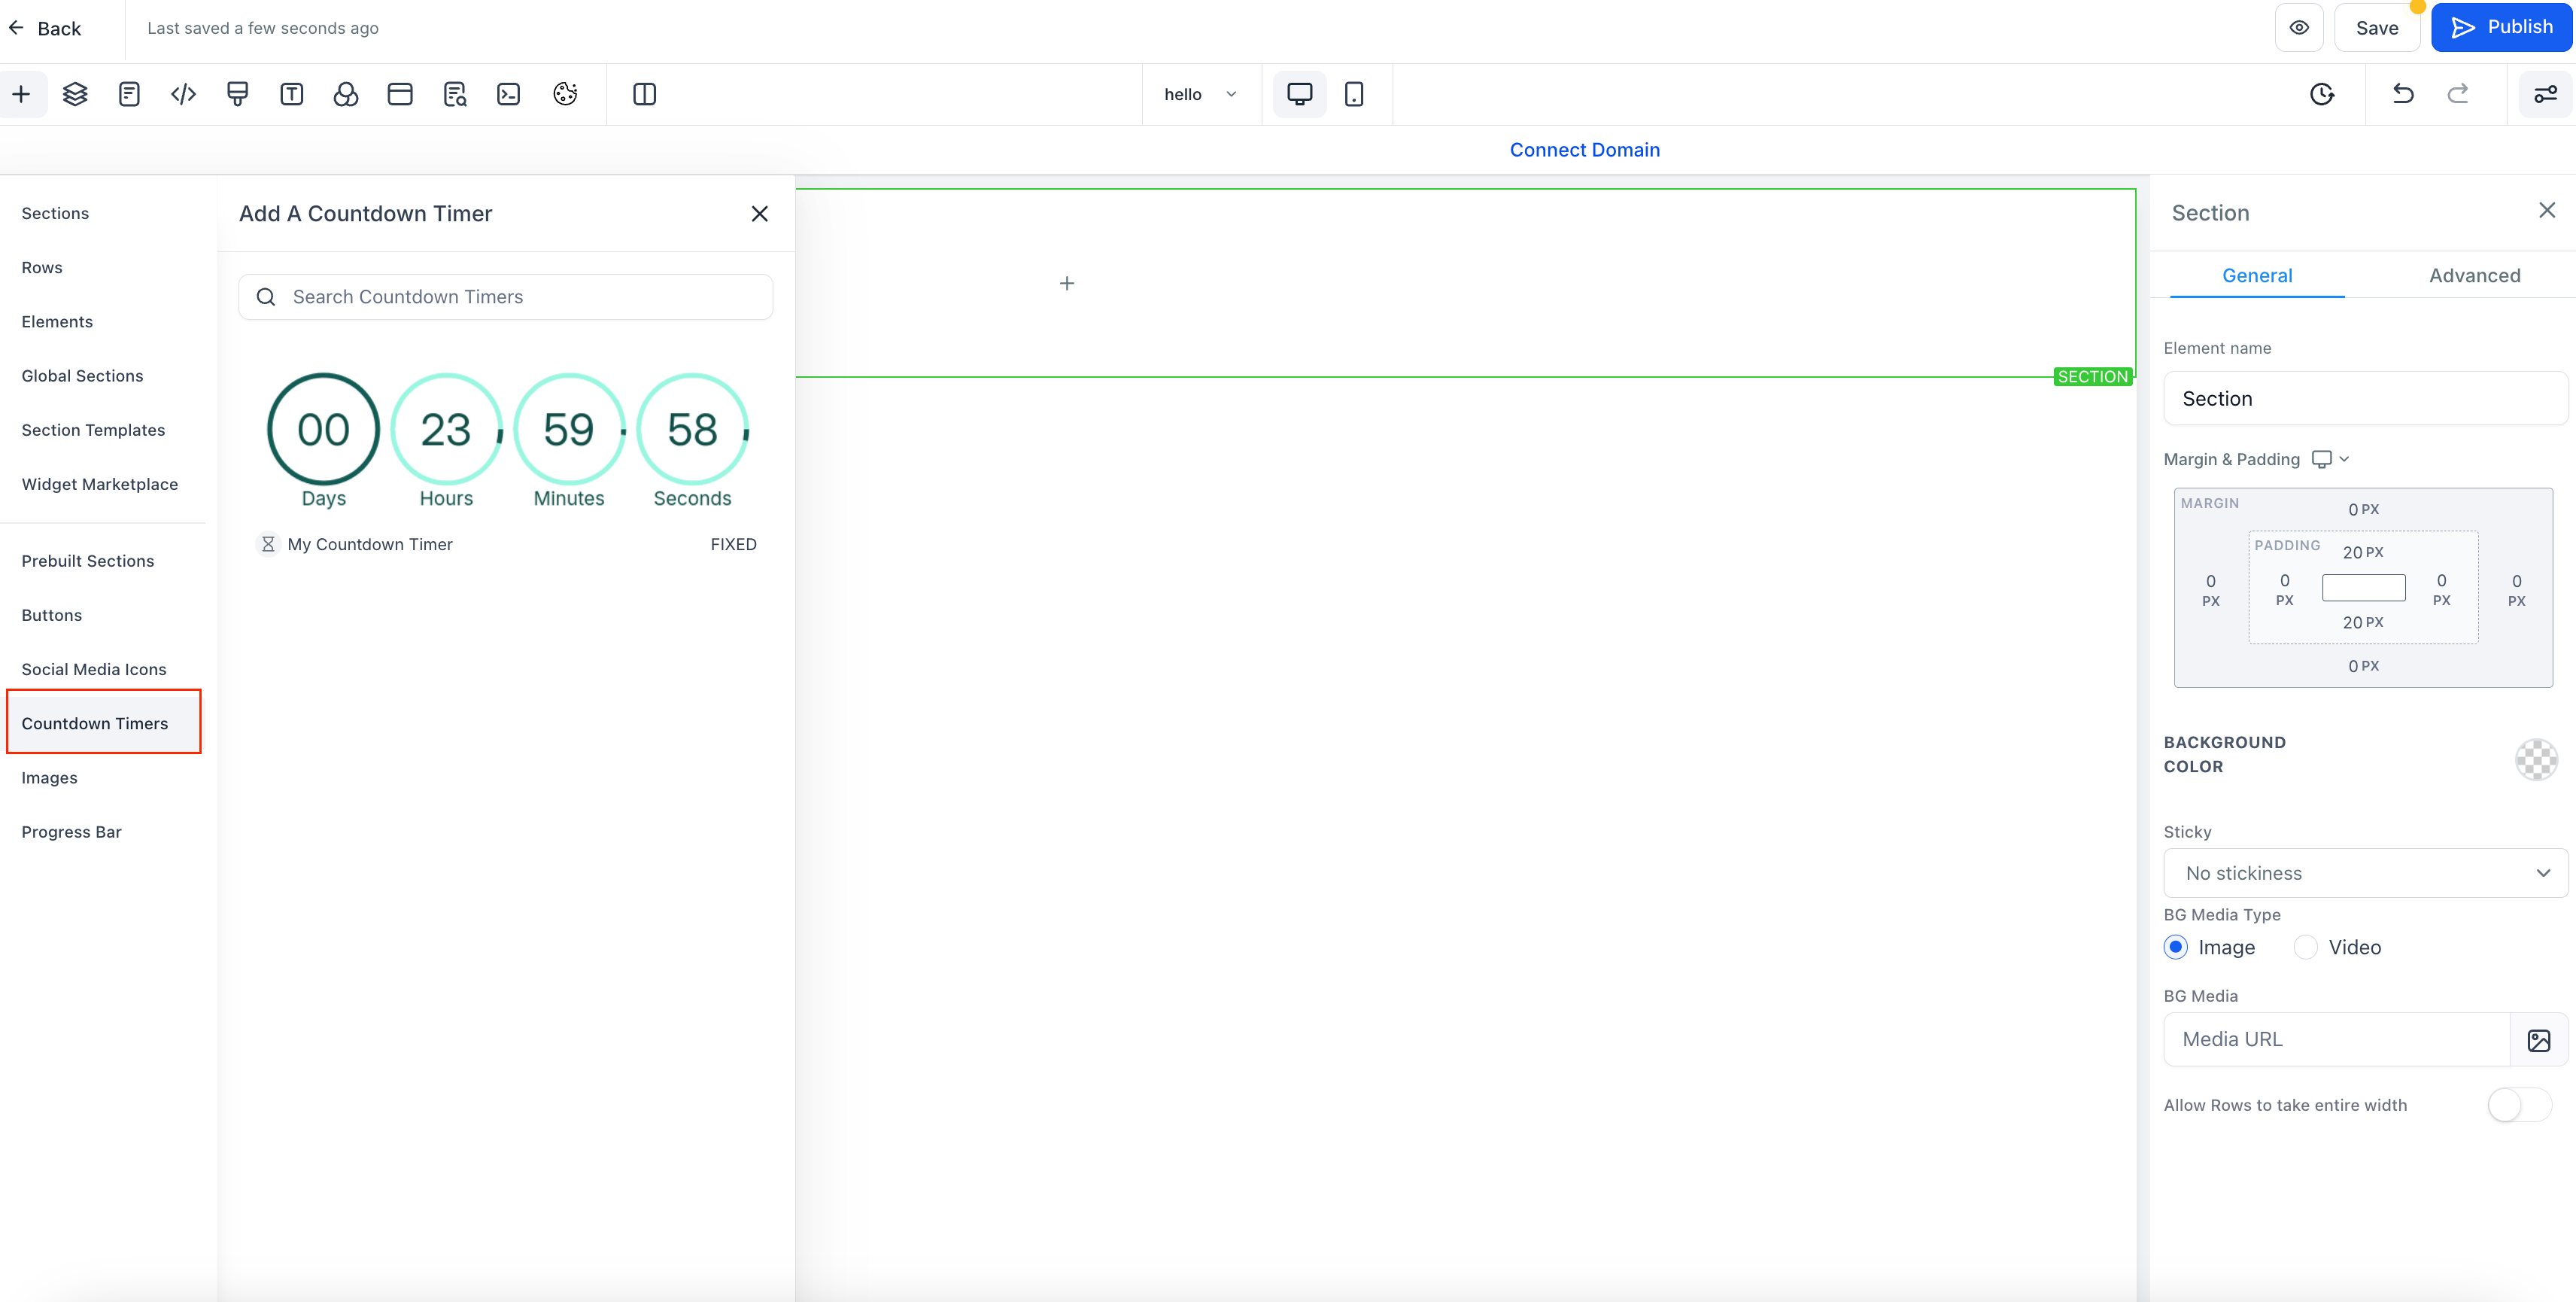Expand Margin & Padding device selector

(x=2330, y=459)
